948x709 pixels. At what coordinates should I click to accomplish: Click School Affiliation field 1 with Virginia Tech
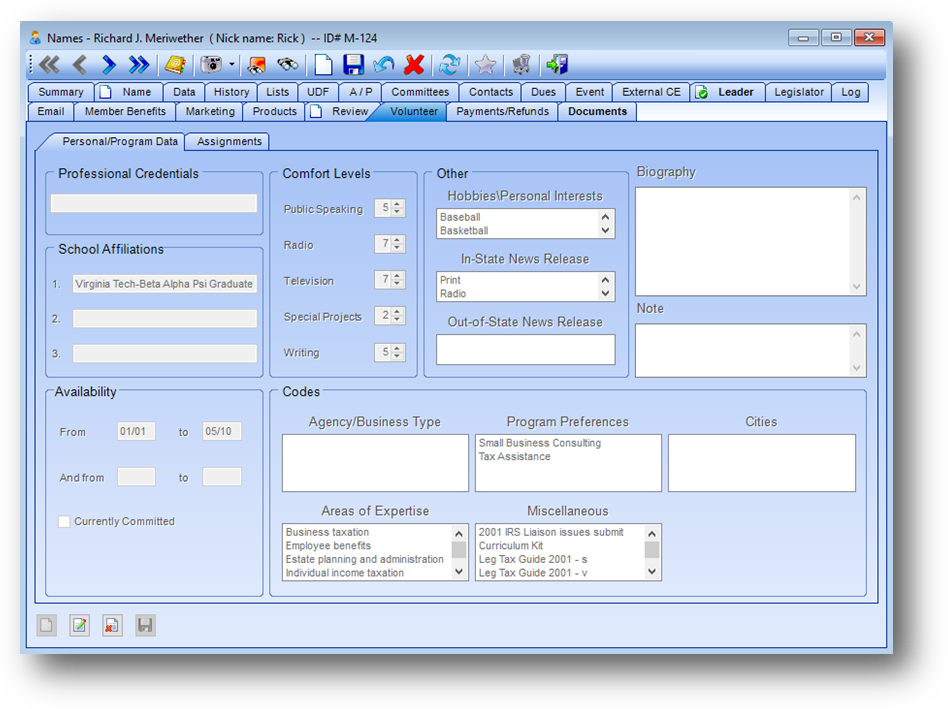pos(164,283)
